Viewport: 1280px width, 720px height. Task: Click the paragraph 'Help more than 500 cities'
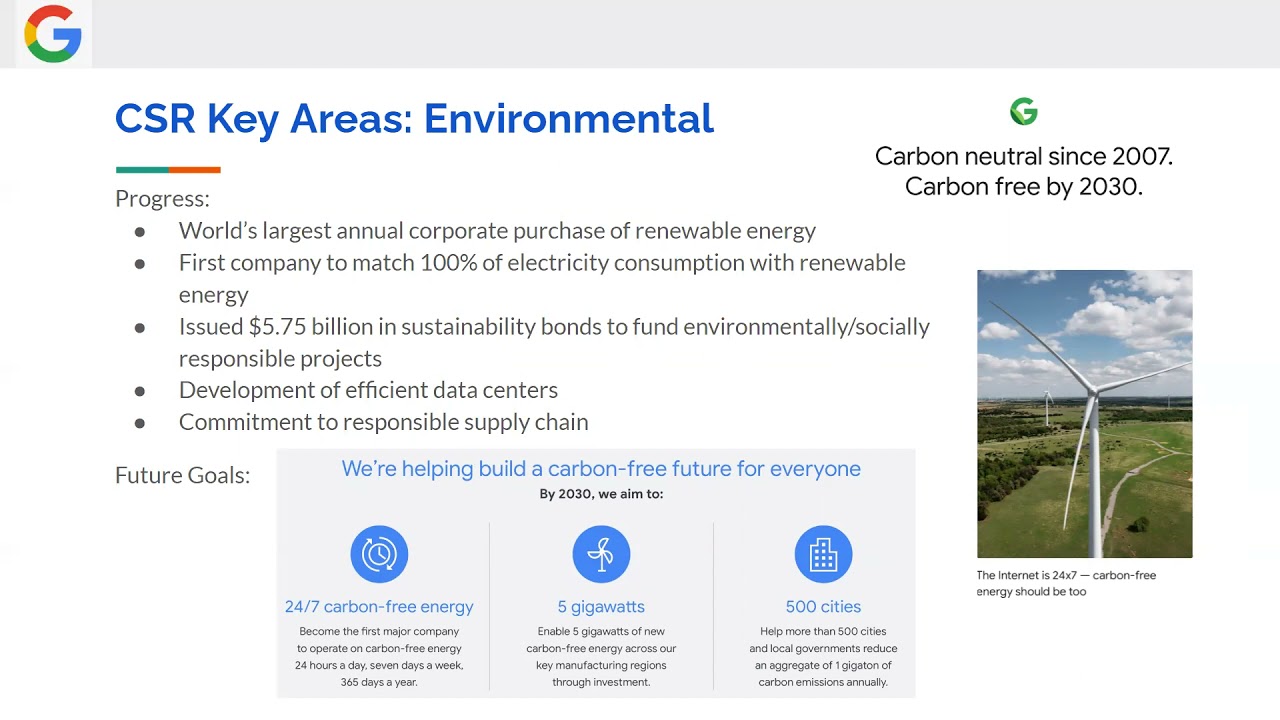[821, 657]
